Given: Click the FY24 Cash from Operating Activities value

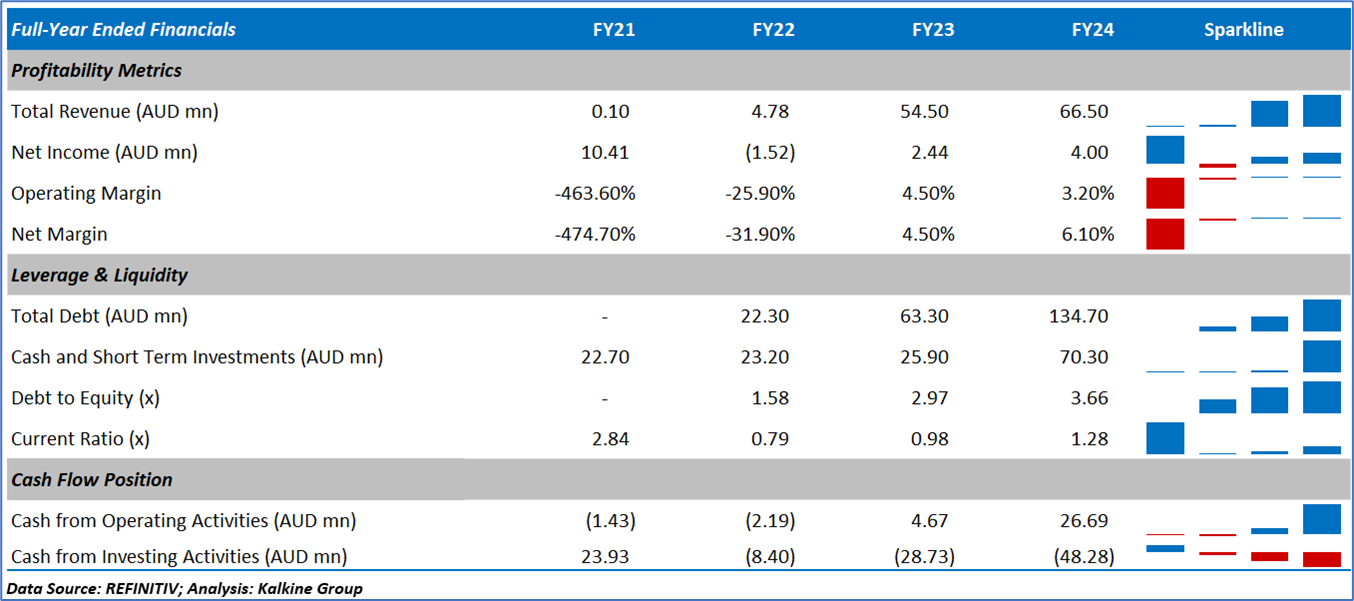Looking at the screenshot, I should (x=1088, y=521).
